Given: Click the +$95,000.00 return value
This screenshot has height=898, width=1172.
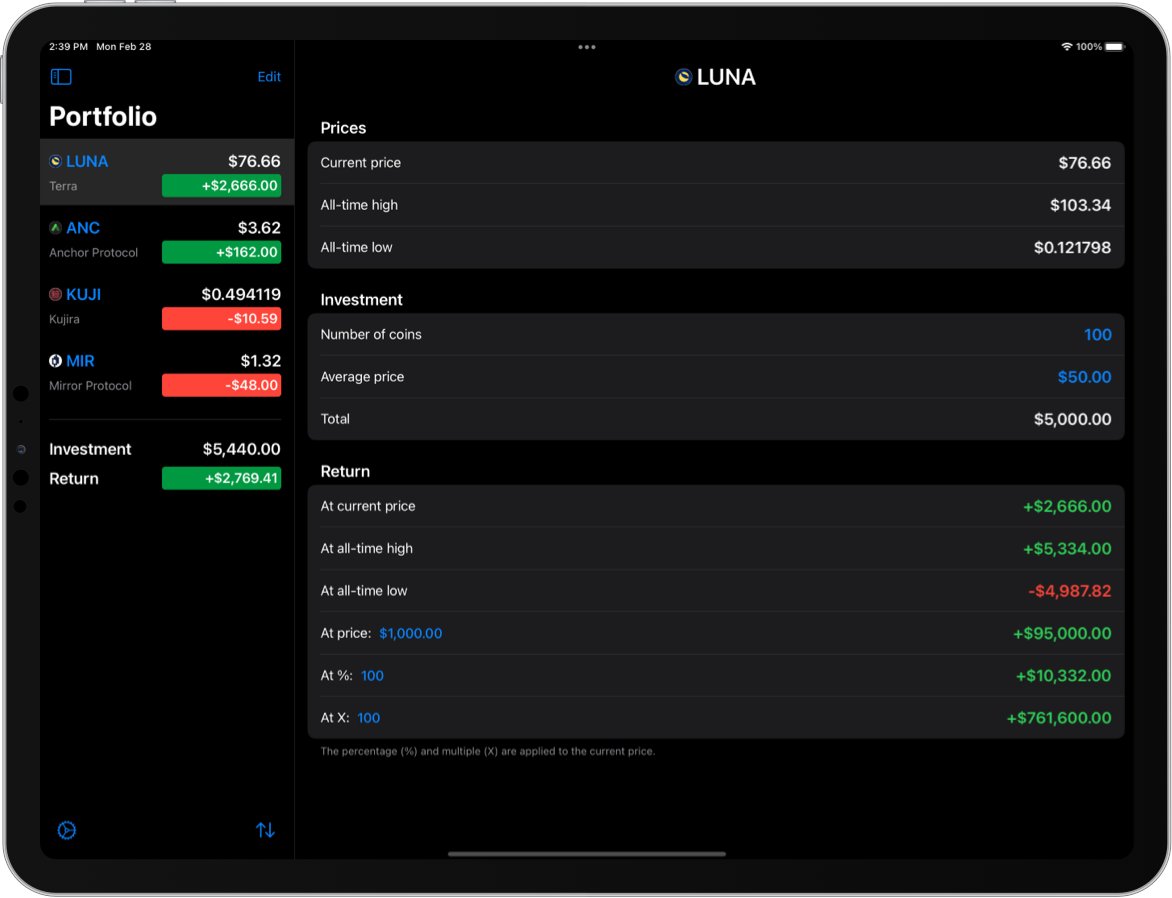Looking at the screenshot, I should (1062, 633).
